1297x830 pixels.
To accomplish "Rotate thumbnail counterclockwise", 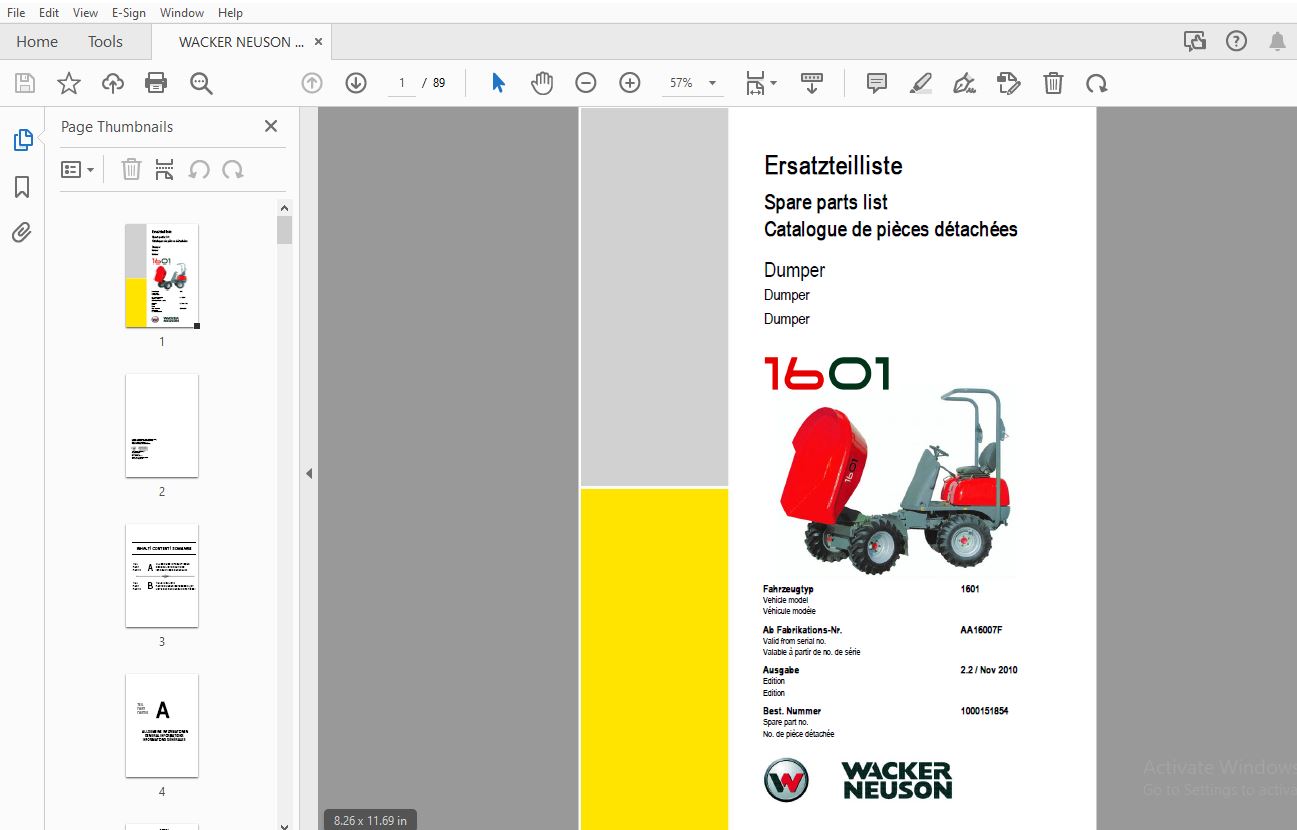I will click(199, 169).
